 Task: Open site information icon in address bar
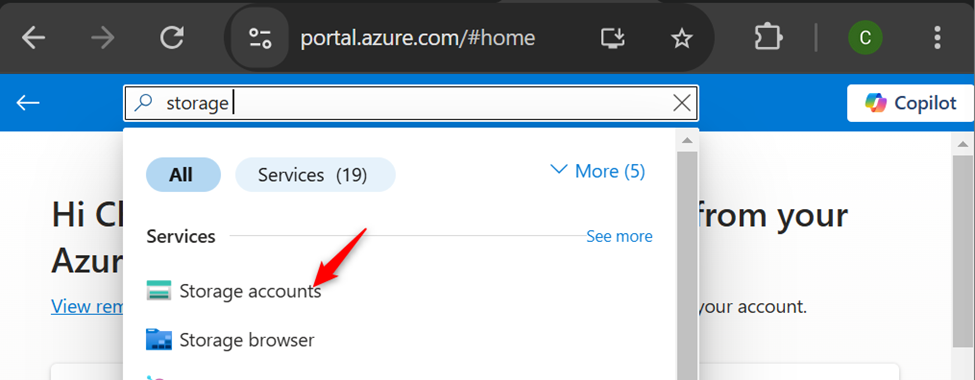tap(259, 39)
